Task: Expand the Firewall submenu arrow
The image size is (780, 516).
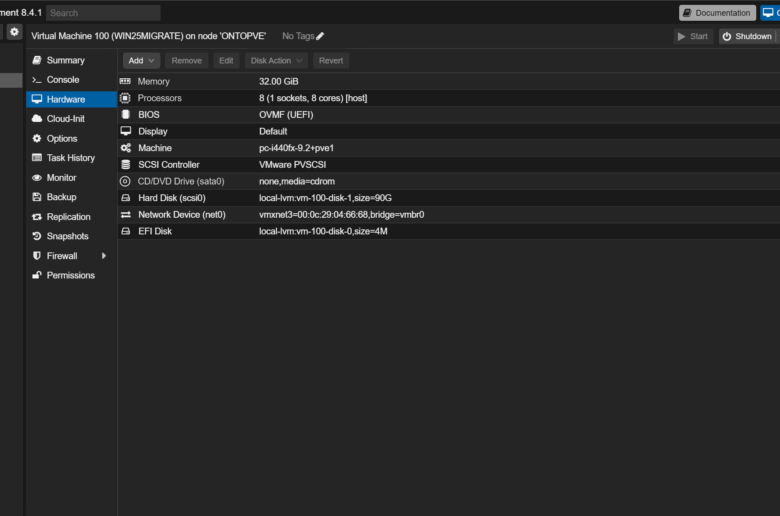Action: coord(104,256)
